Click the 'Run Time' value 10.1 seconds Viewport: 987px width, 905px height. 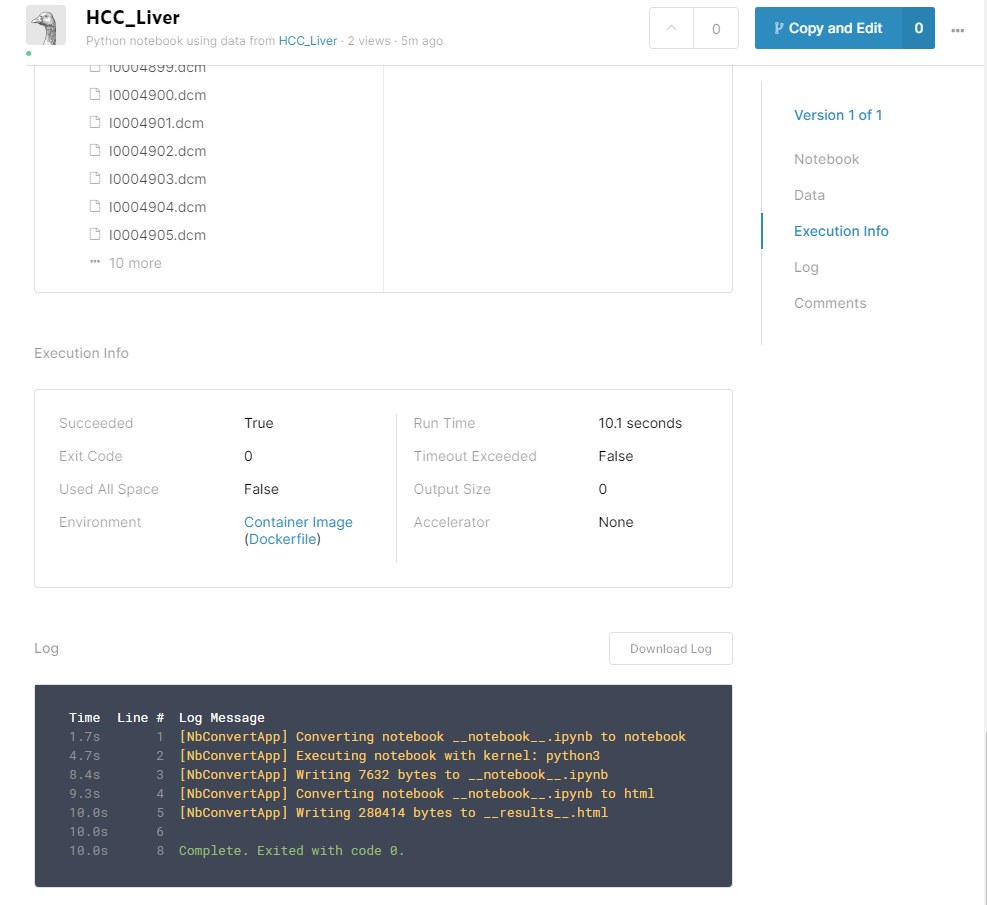coord(640,424)
